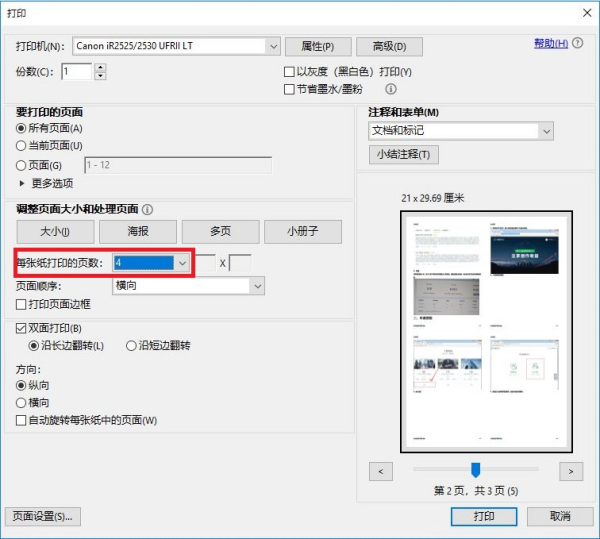Enable 以灰度(黑白色)打印 checkbox
600x539 pixels.
point(290,72)
